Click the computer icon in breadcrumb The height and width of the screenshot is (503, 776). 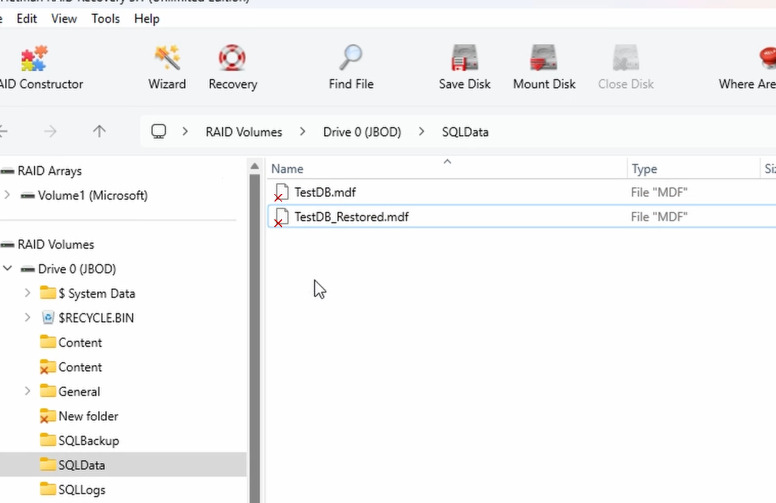point(158,132)
